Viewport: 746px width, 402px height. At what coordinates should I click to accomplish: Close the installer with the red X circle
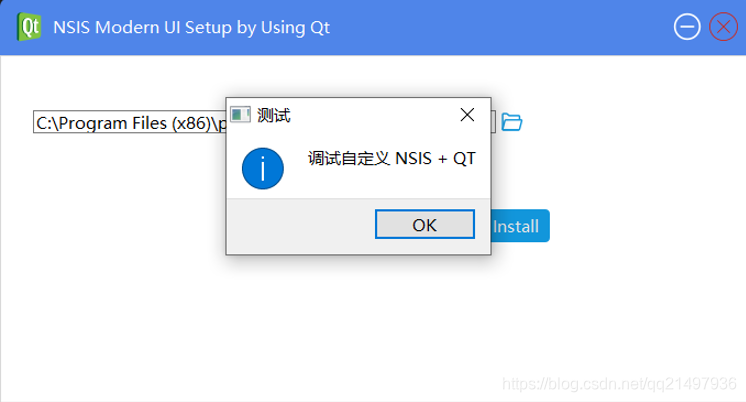click(722, 27)
